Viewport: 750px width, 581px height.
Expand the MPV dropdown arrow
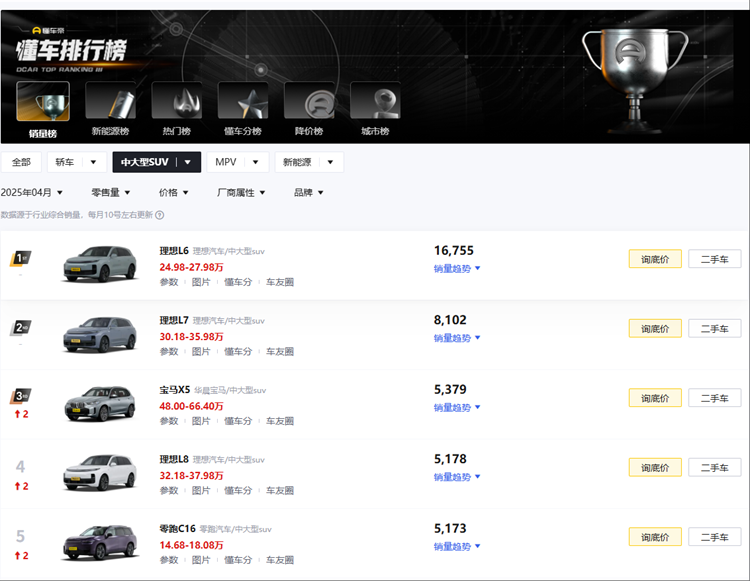[x=255, y=162]
